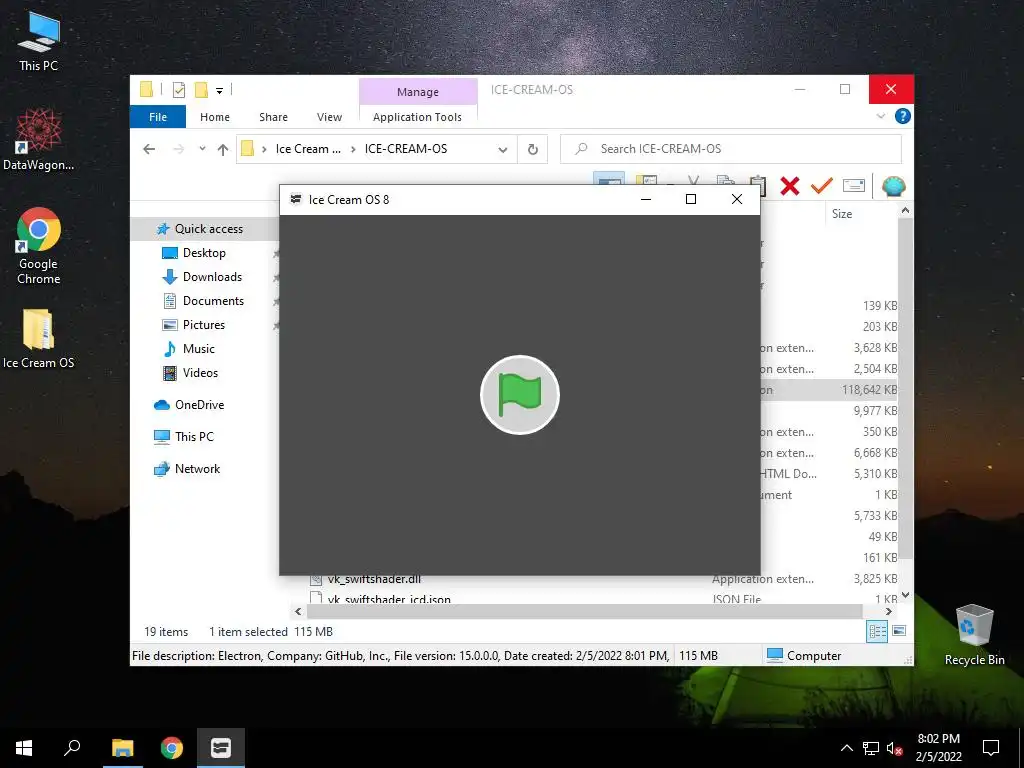
Task: Open Documents in the navigation pane
Action: (213, 301)
